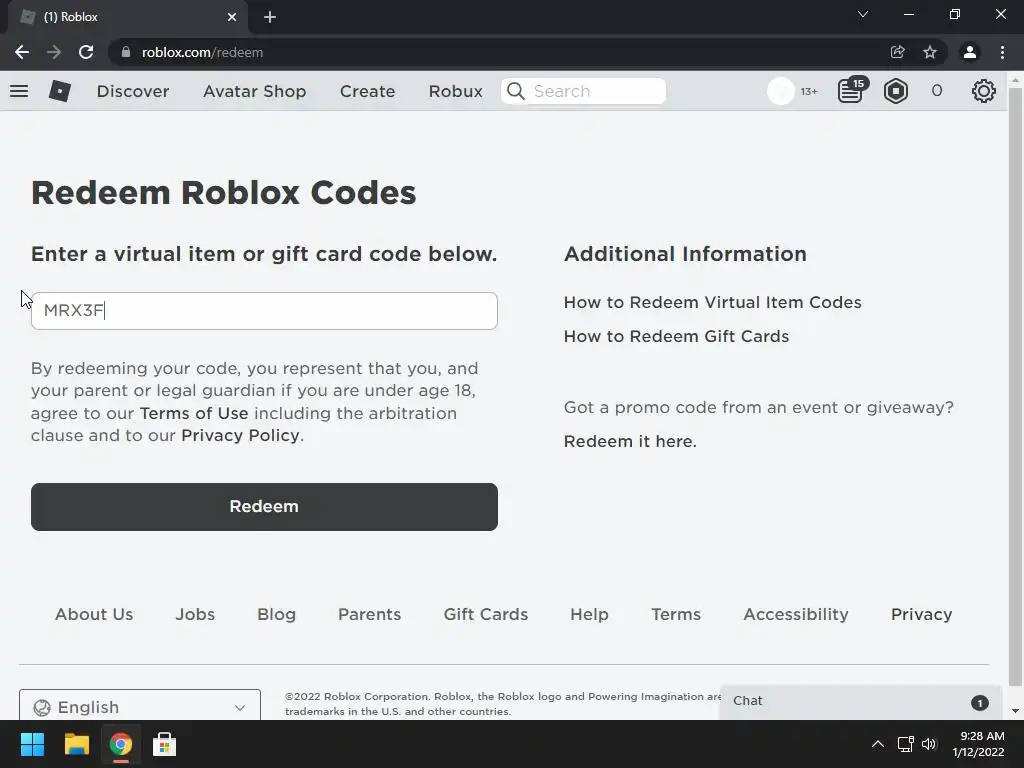Image resolution: width=1024 pixels, height=768 pixels.
Task: Open Create in navigation bar
Action: 368,91
